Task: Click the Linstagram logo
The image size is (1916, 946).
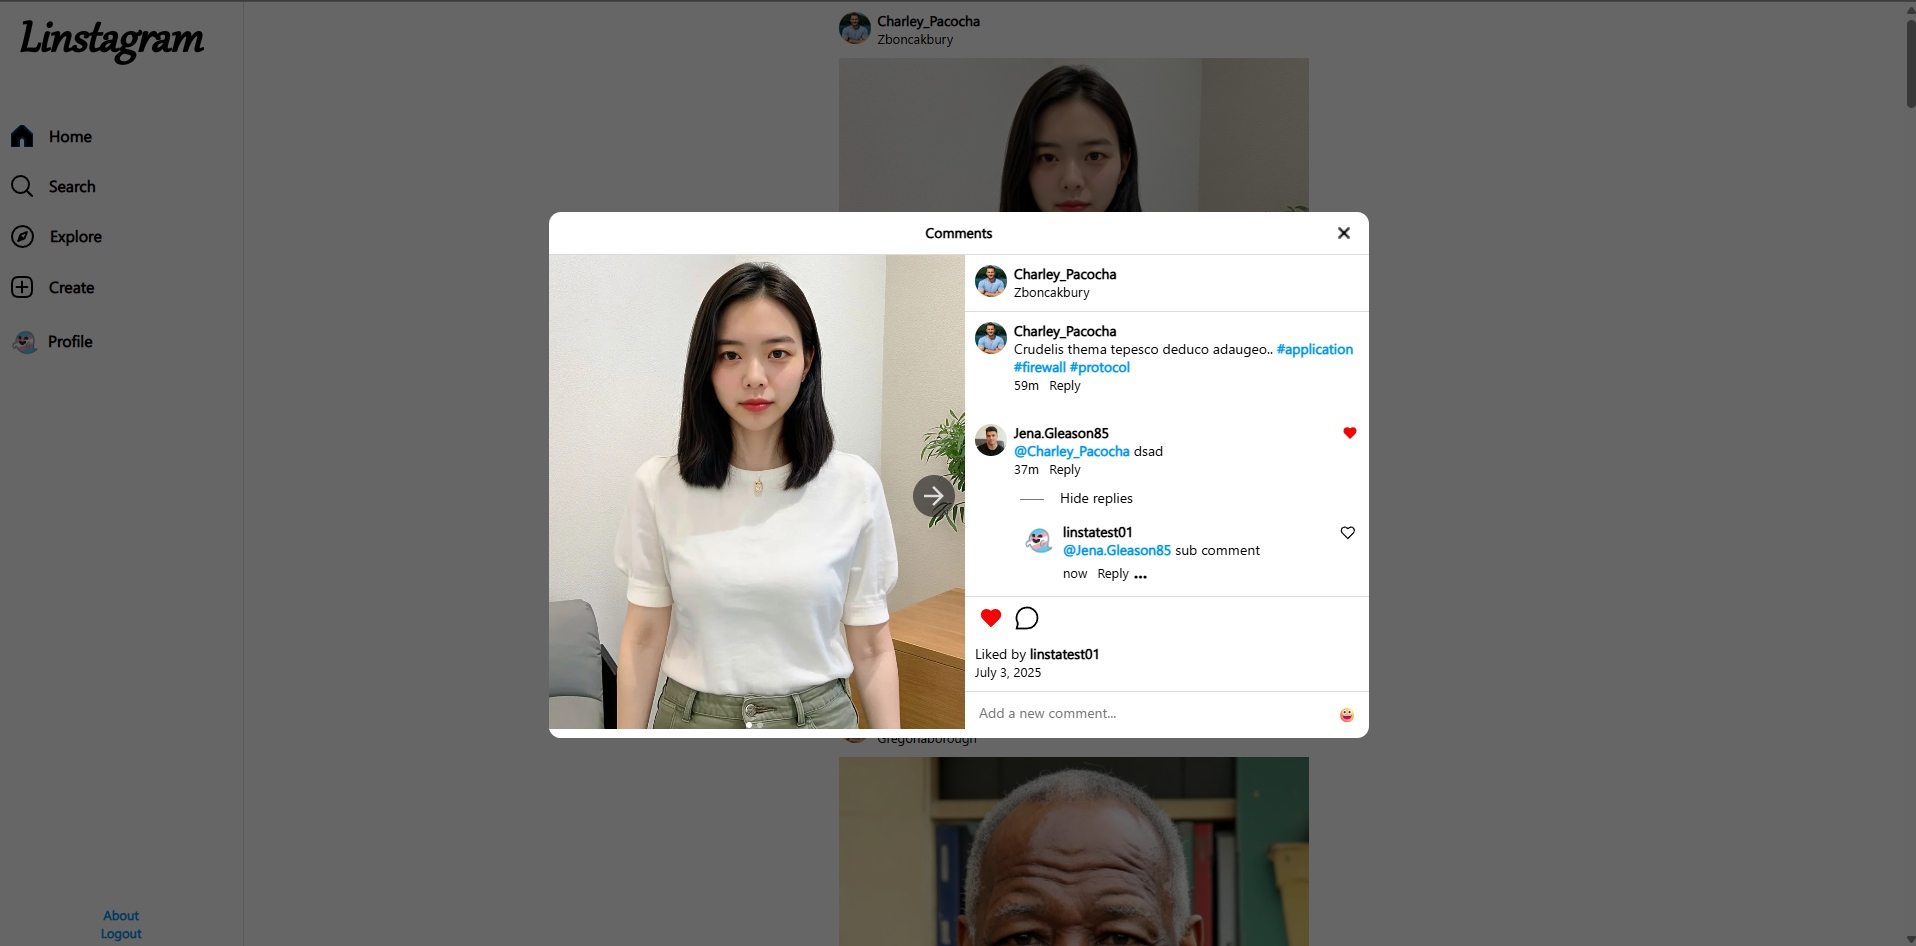Action: pyautogui.click(x=112, y=40)
